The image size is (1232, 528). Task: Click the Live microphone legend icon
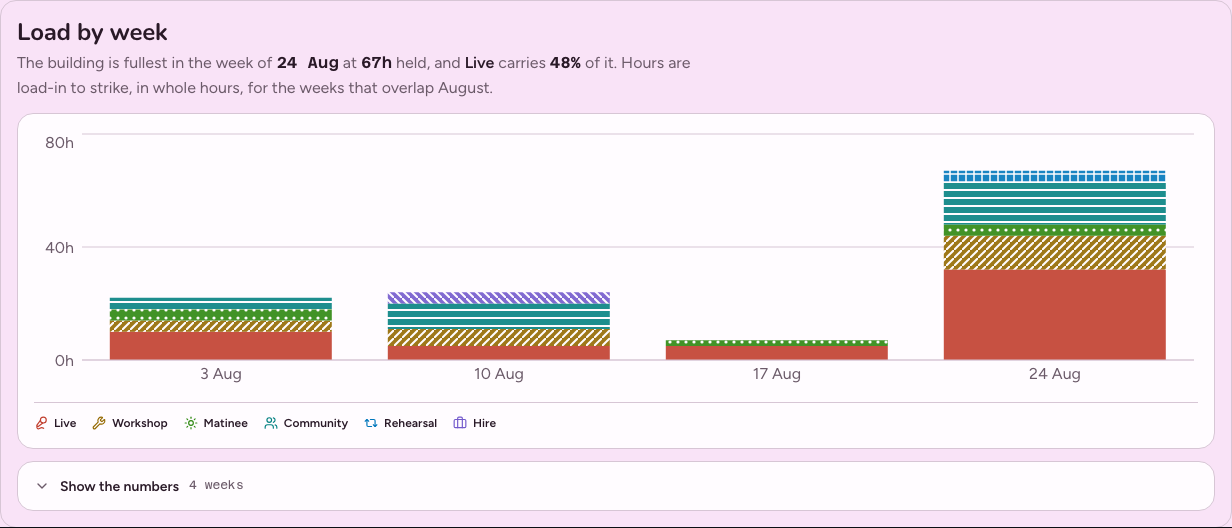pos(41,423)
